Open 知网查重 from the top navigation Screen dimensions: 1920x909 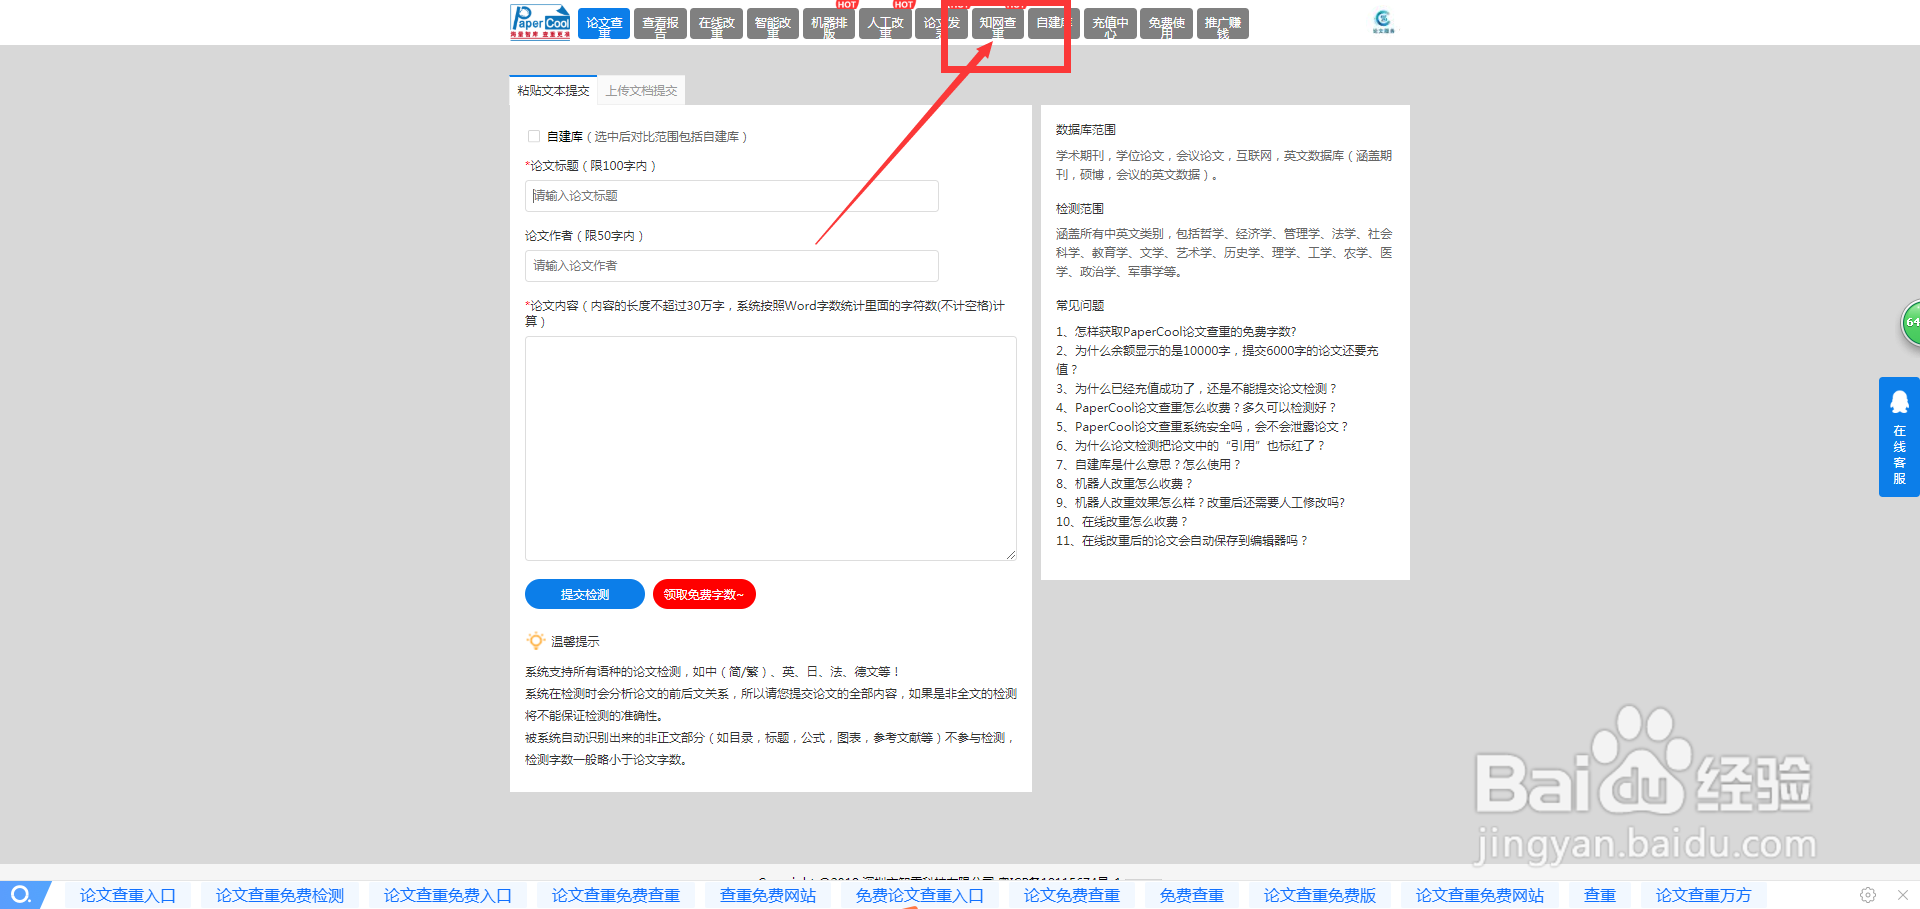tap(997, 23)
